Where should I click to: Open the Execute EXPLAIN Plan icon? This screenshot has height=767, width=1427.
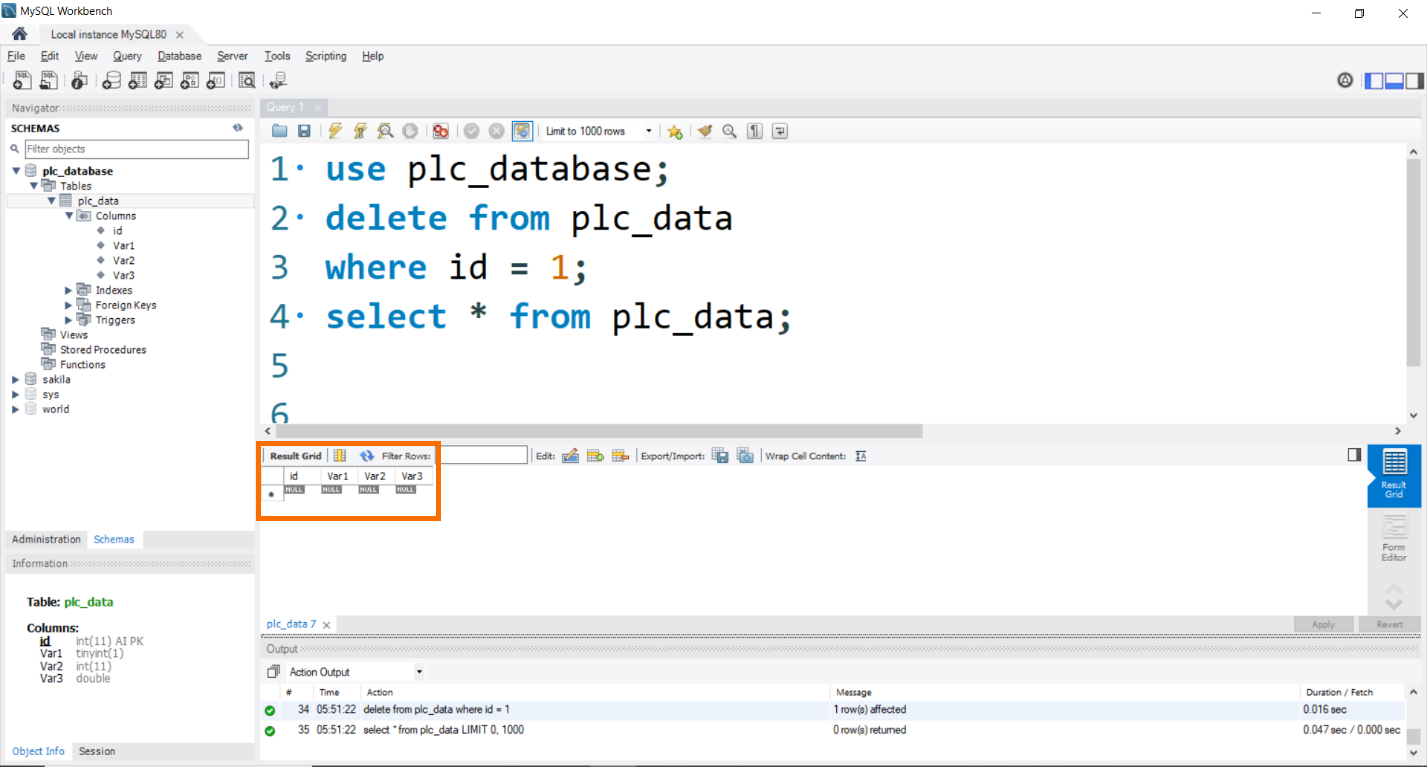pos(385,131)
